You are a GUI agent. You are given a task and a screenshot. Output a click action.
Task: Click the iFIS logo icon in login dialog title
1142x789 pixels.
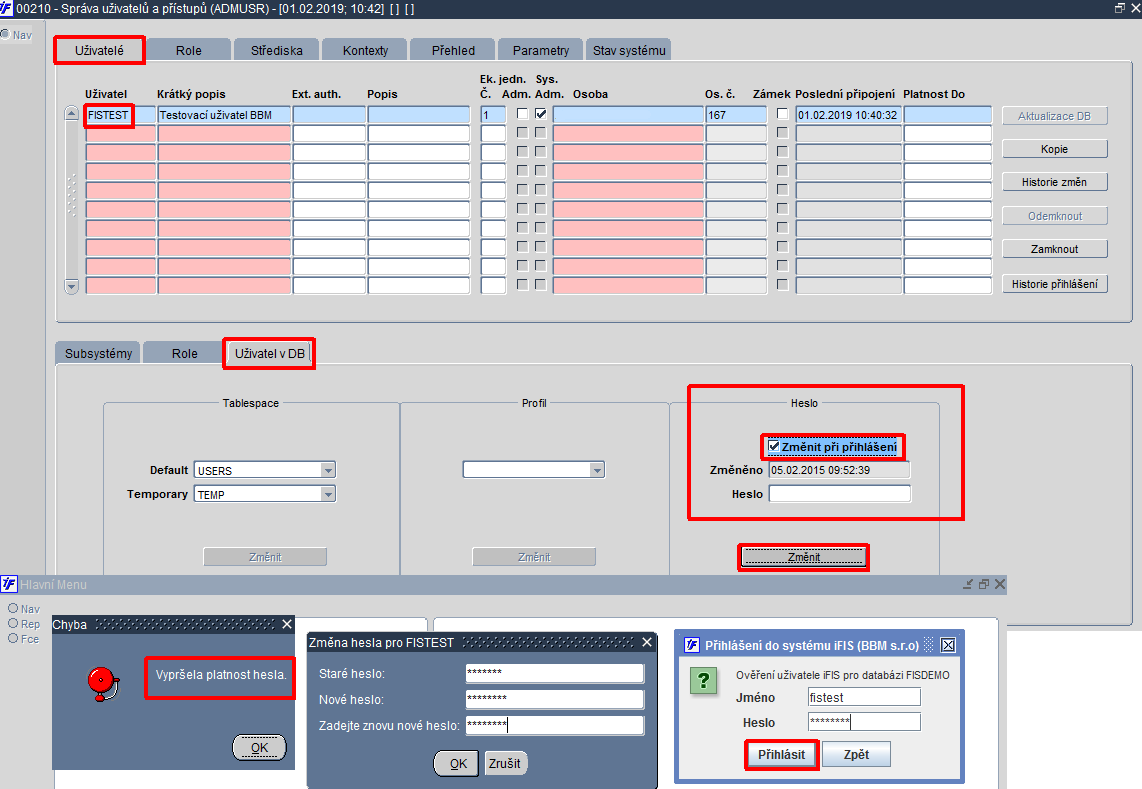692,645
